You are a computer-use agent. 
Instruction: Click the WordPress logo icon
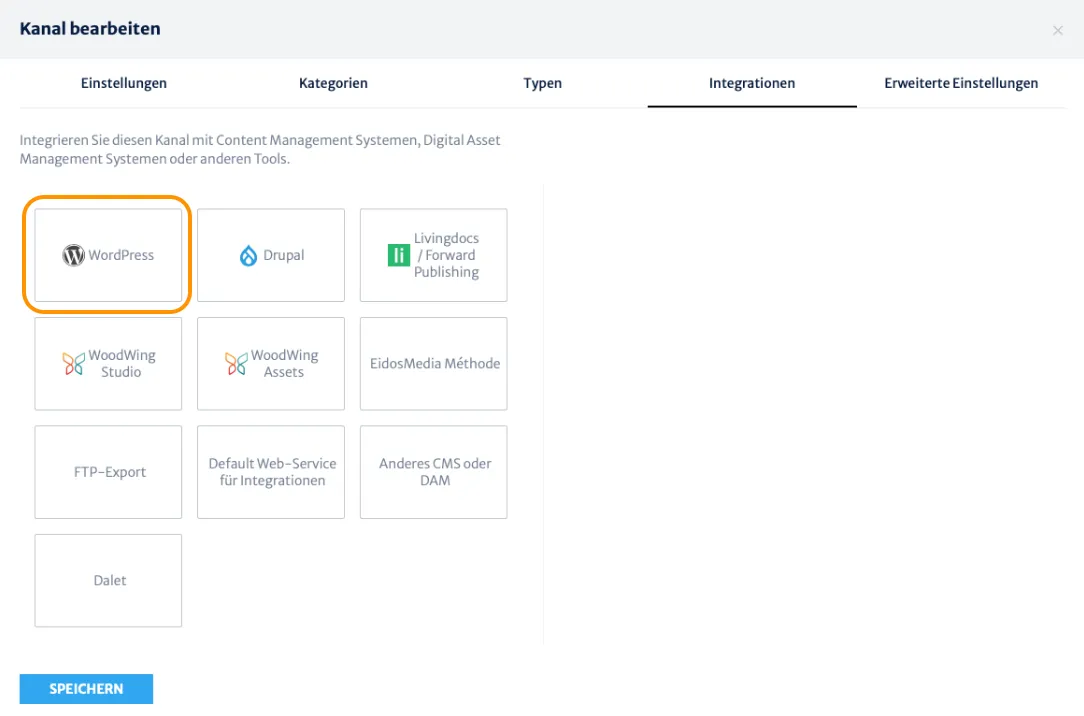pyautogui.click(x=73, y=256)
